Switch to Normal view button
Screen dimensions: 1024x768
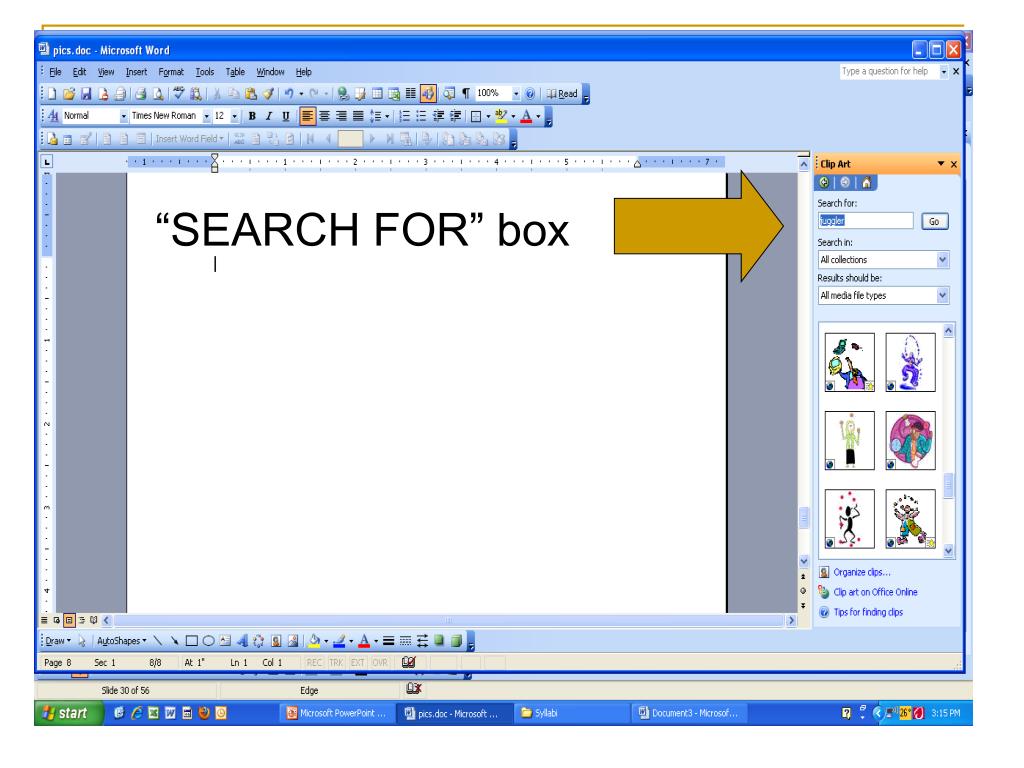[44, 620]
